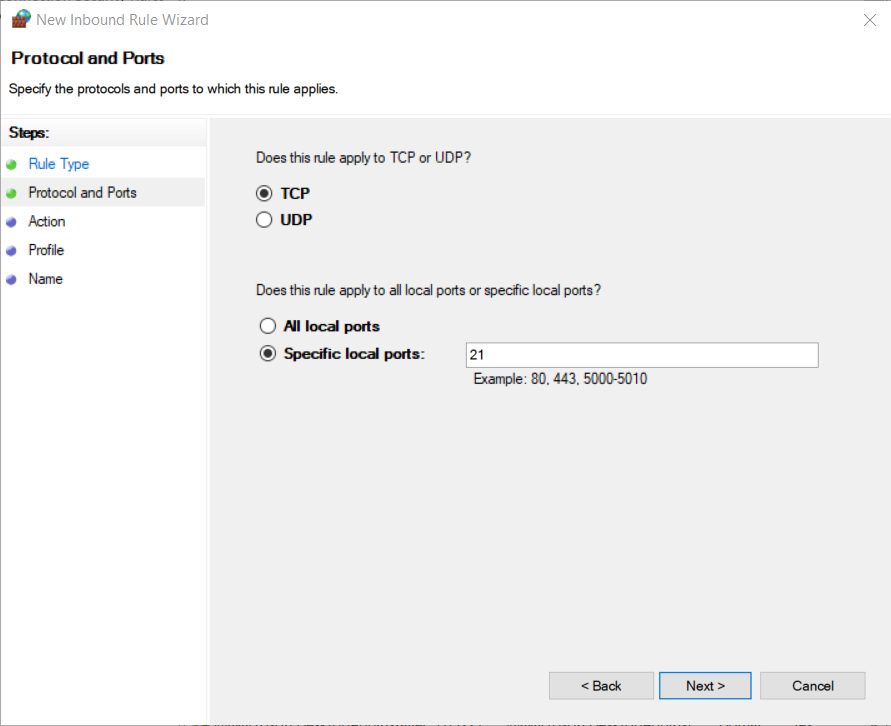Click green bullet beside Rule Type step

point(11,164)
